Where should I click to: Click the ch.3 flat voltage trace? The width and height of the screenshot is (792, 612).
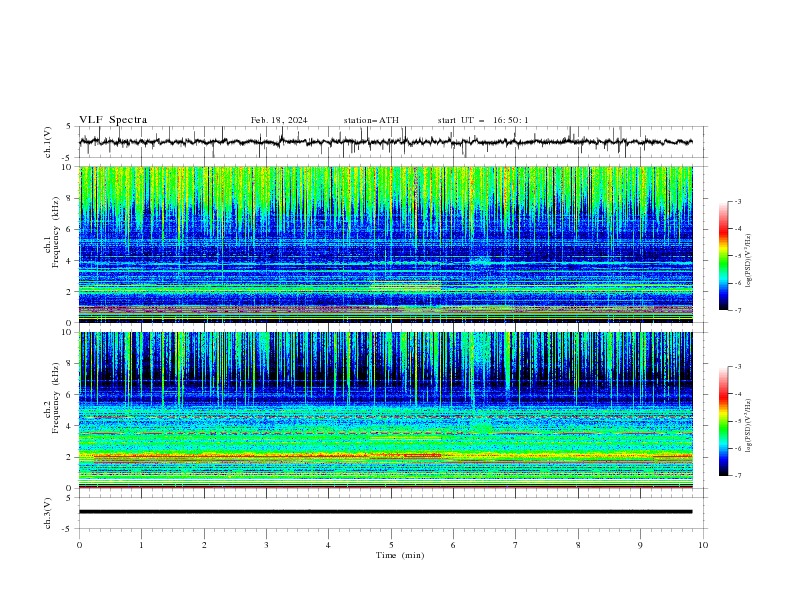386,512
